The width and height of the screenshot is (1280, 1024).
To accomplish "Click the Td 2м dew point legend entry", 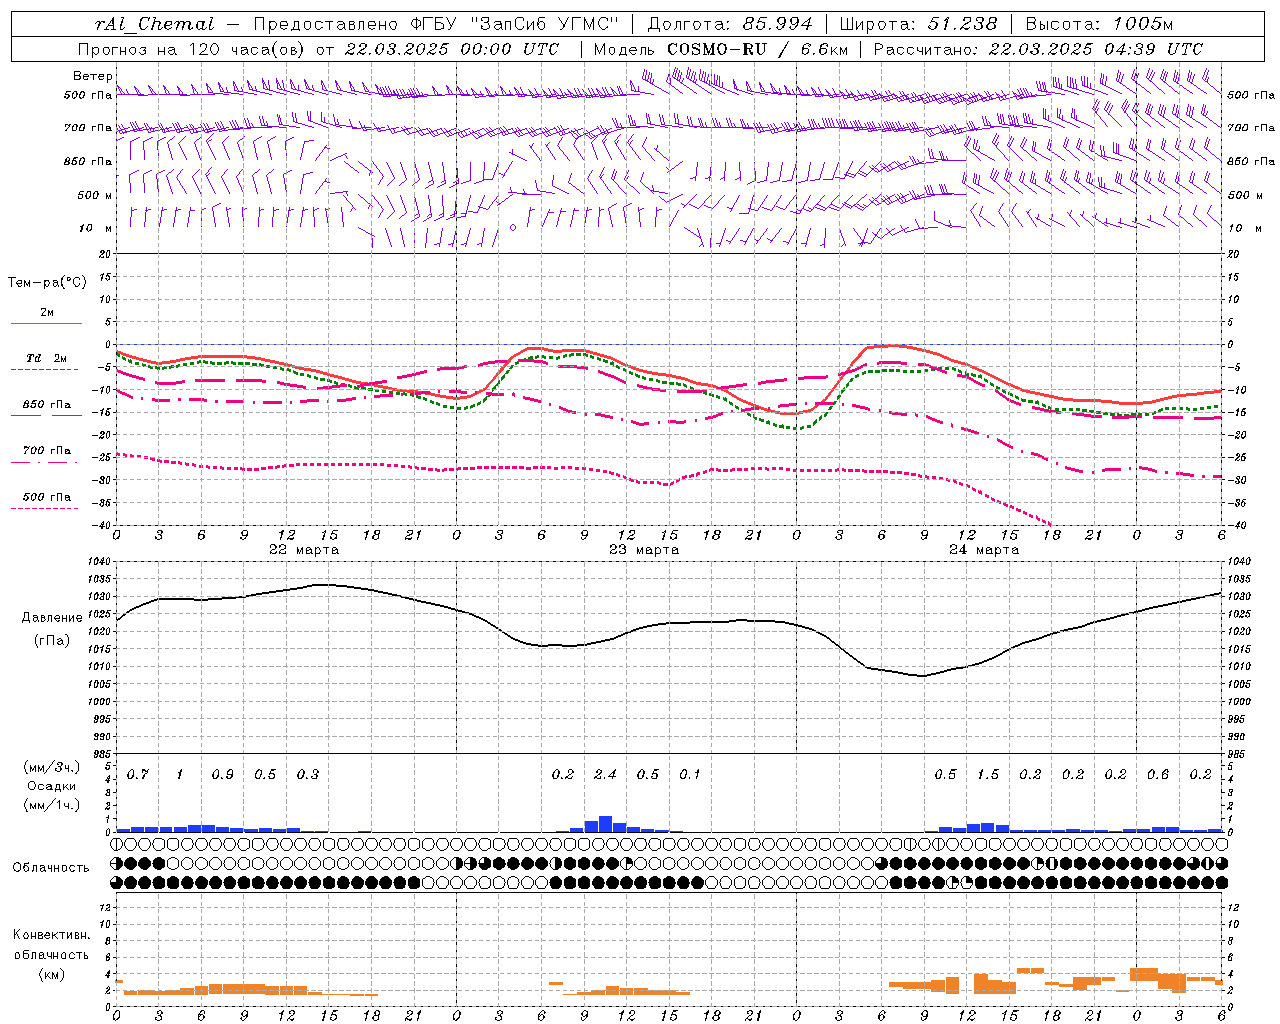I will (46, 358).
